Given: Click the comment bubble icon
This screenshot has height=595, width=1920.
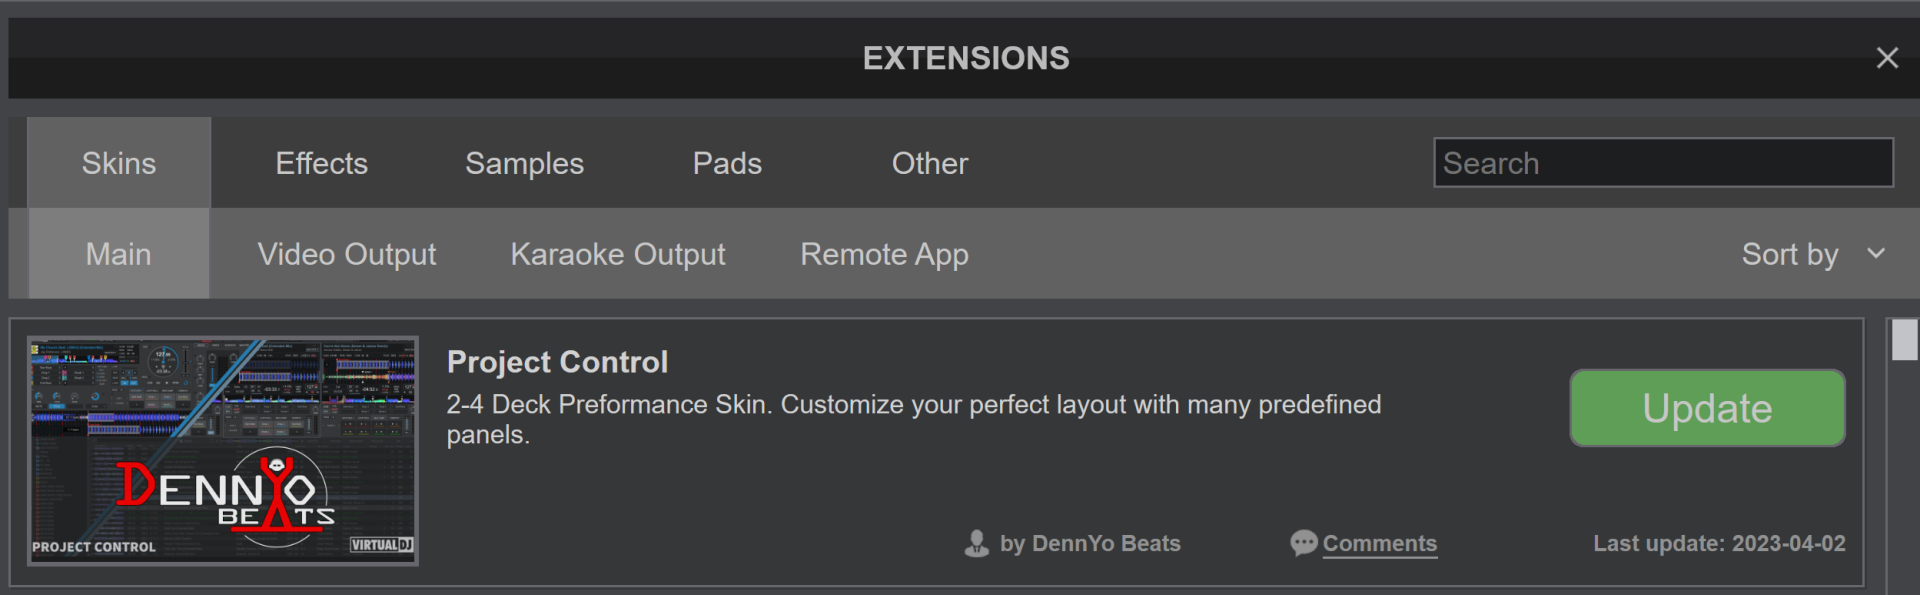Looking at the screenshot, I should tap(1302, 543).
